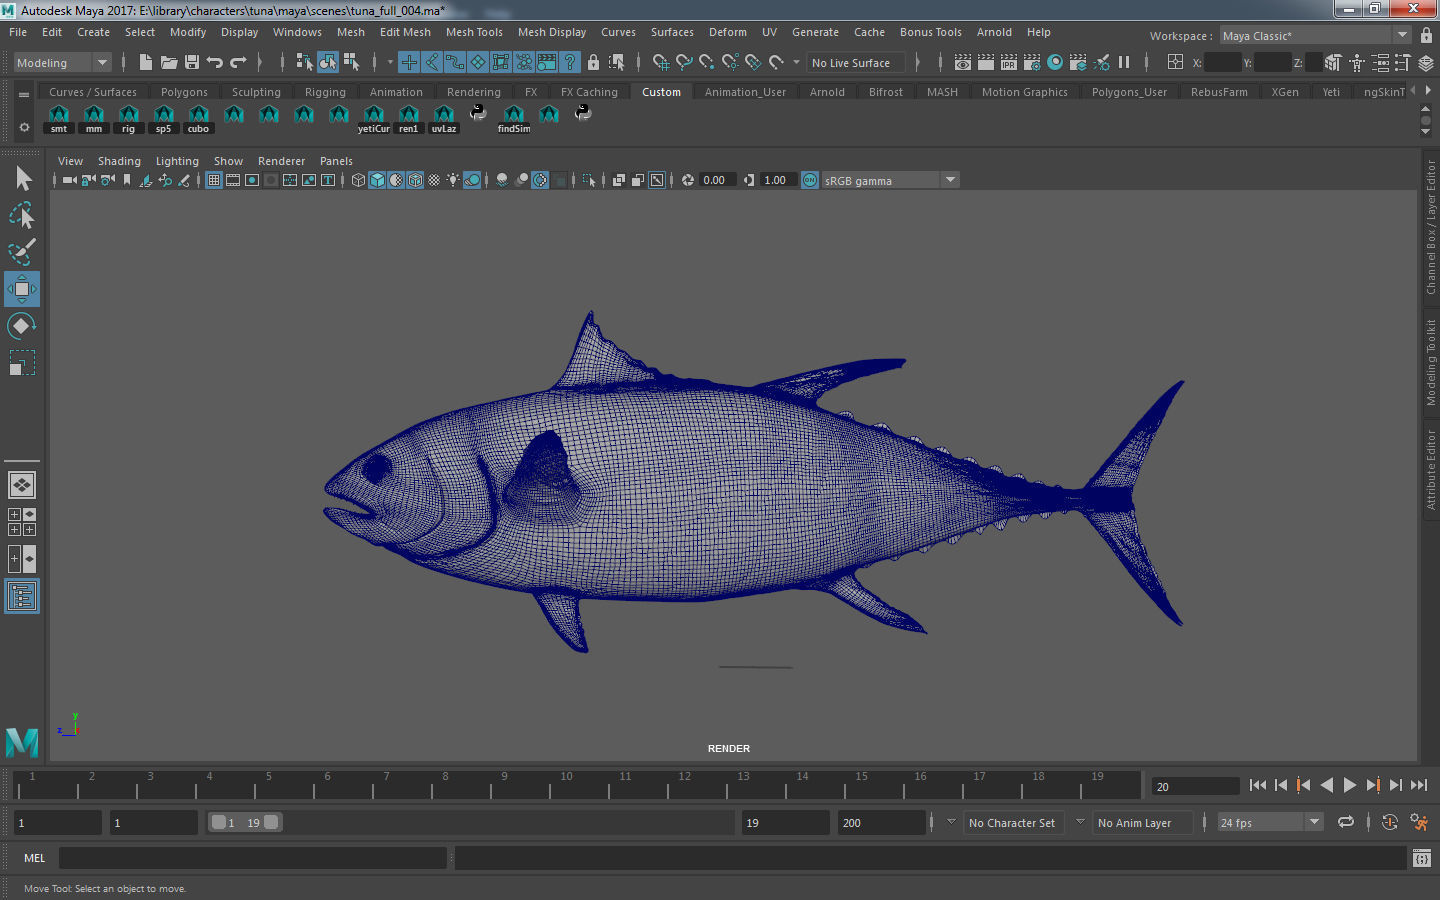
Task: Open the Script Editor icon
Action: pos(1422,858)
